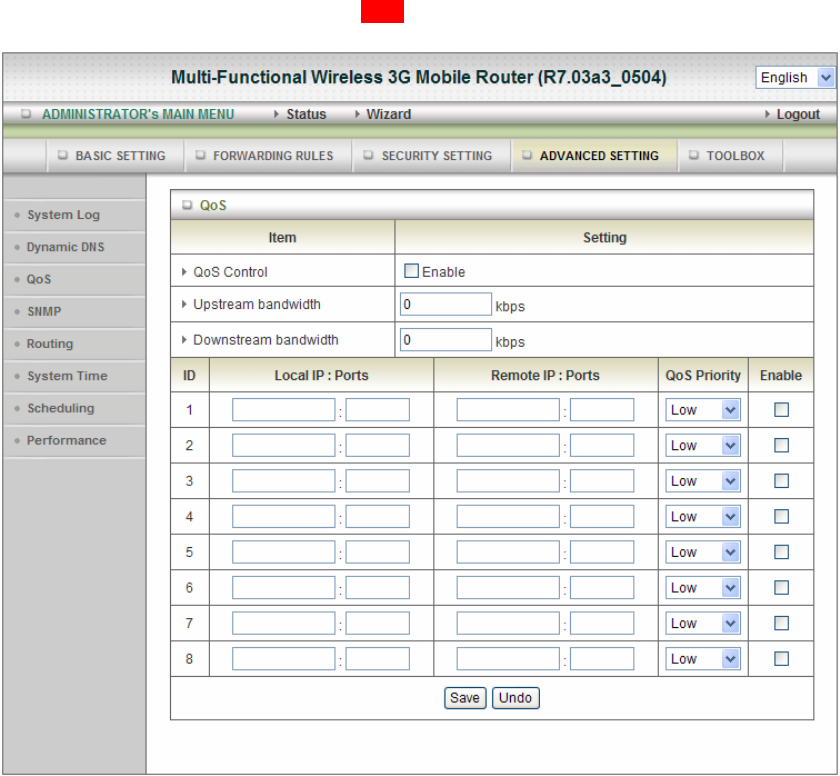This screenshot has height=776, width=840.
Task: Tick the Enable checkbox for rule 6
Action: tap(781, 587)
